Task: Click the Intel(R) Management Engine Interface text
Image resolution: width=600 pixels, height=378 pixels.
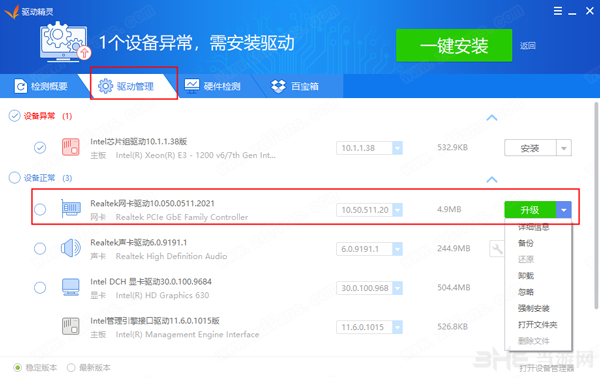Action: [x=187, y=335]
